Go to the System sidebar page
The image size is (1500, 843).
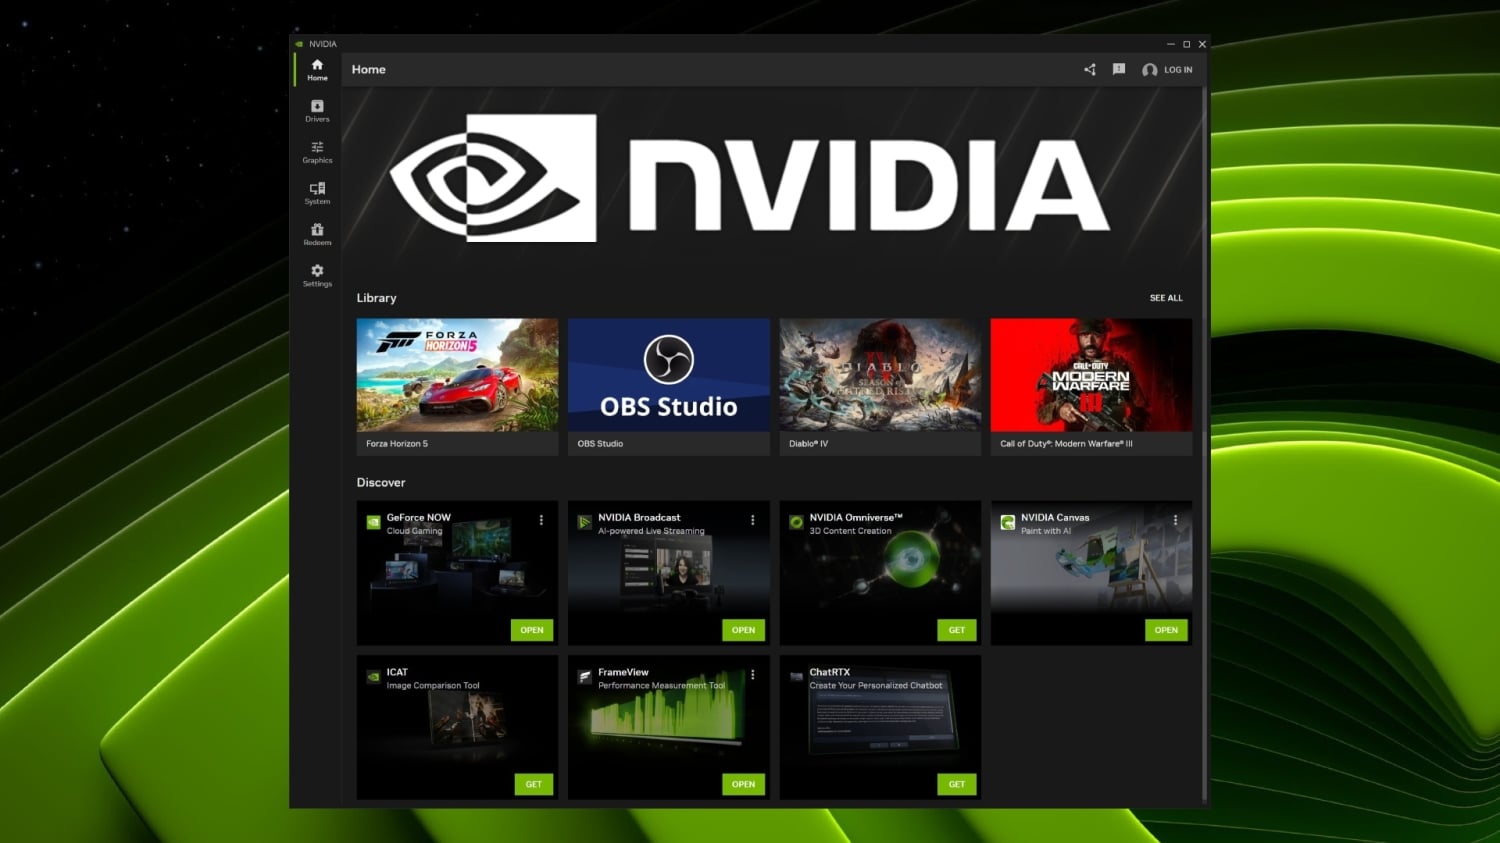pos(317,192)
